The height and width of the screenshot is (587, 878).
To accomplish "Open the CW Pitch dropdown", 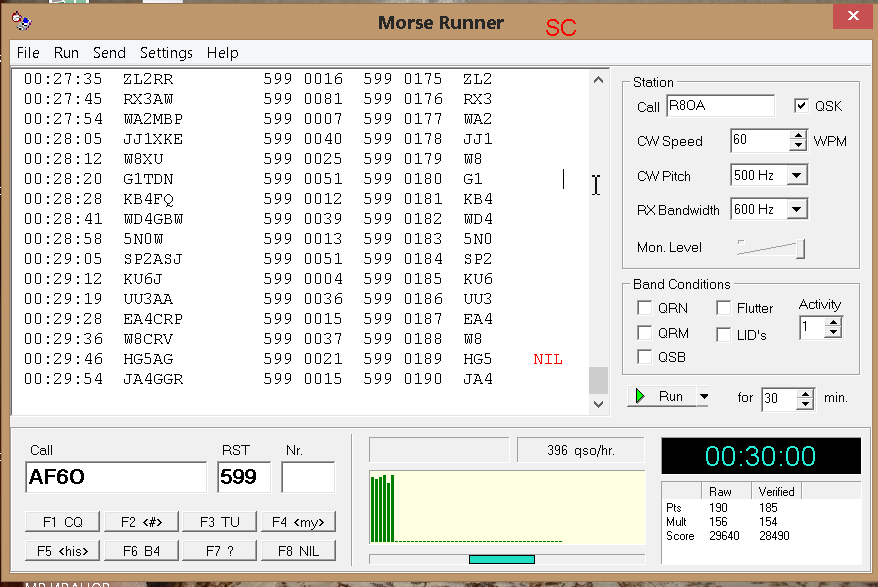I will click(x=796, y=176).
